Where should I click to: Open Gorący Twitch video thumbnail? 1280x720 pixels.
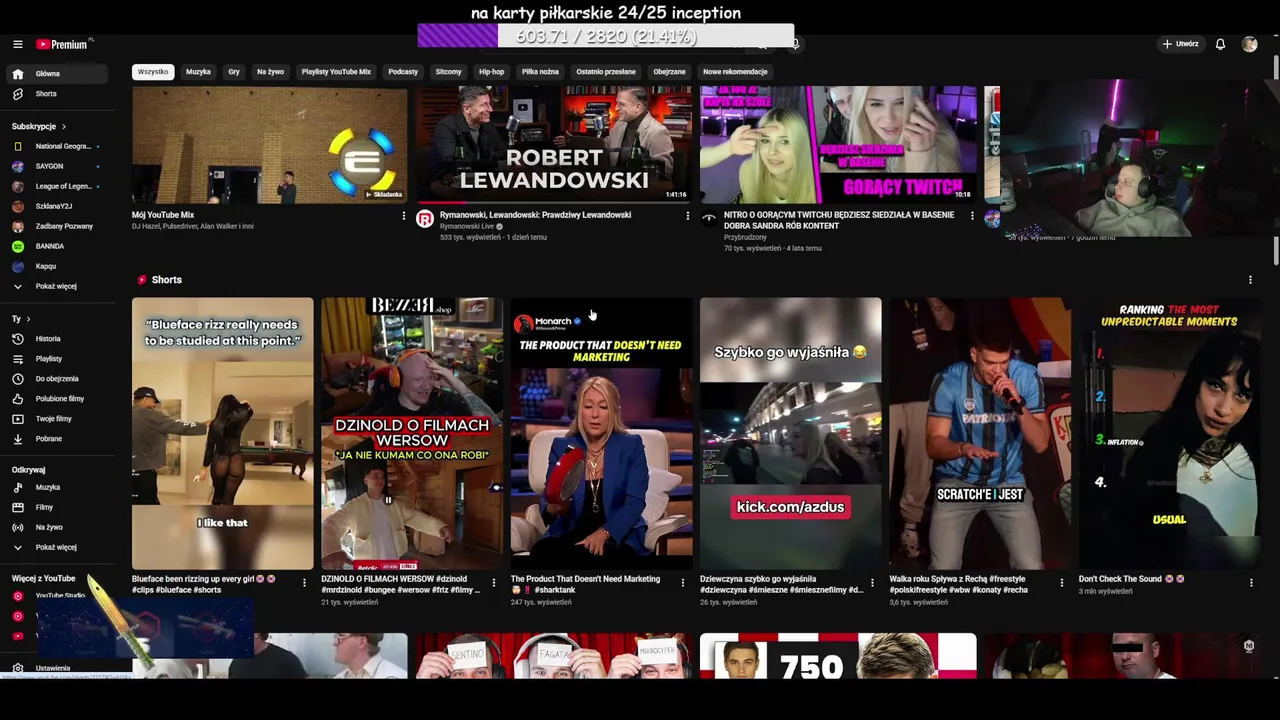point(838,145)
